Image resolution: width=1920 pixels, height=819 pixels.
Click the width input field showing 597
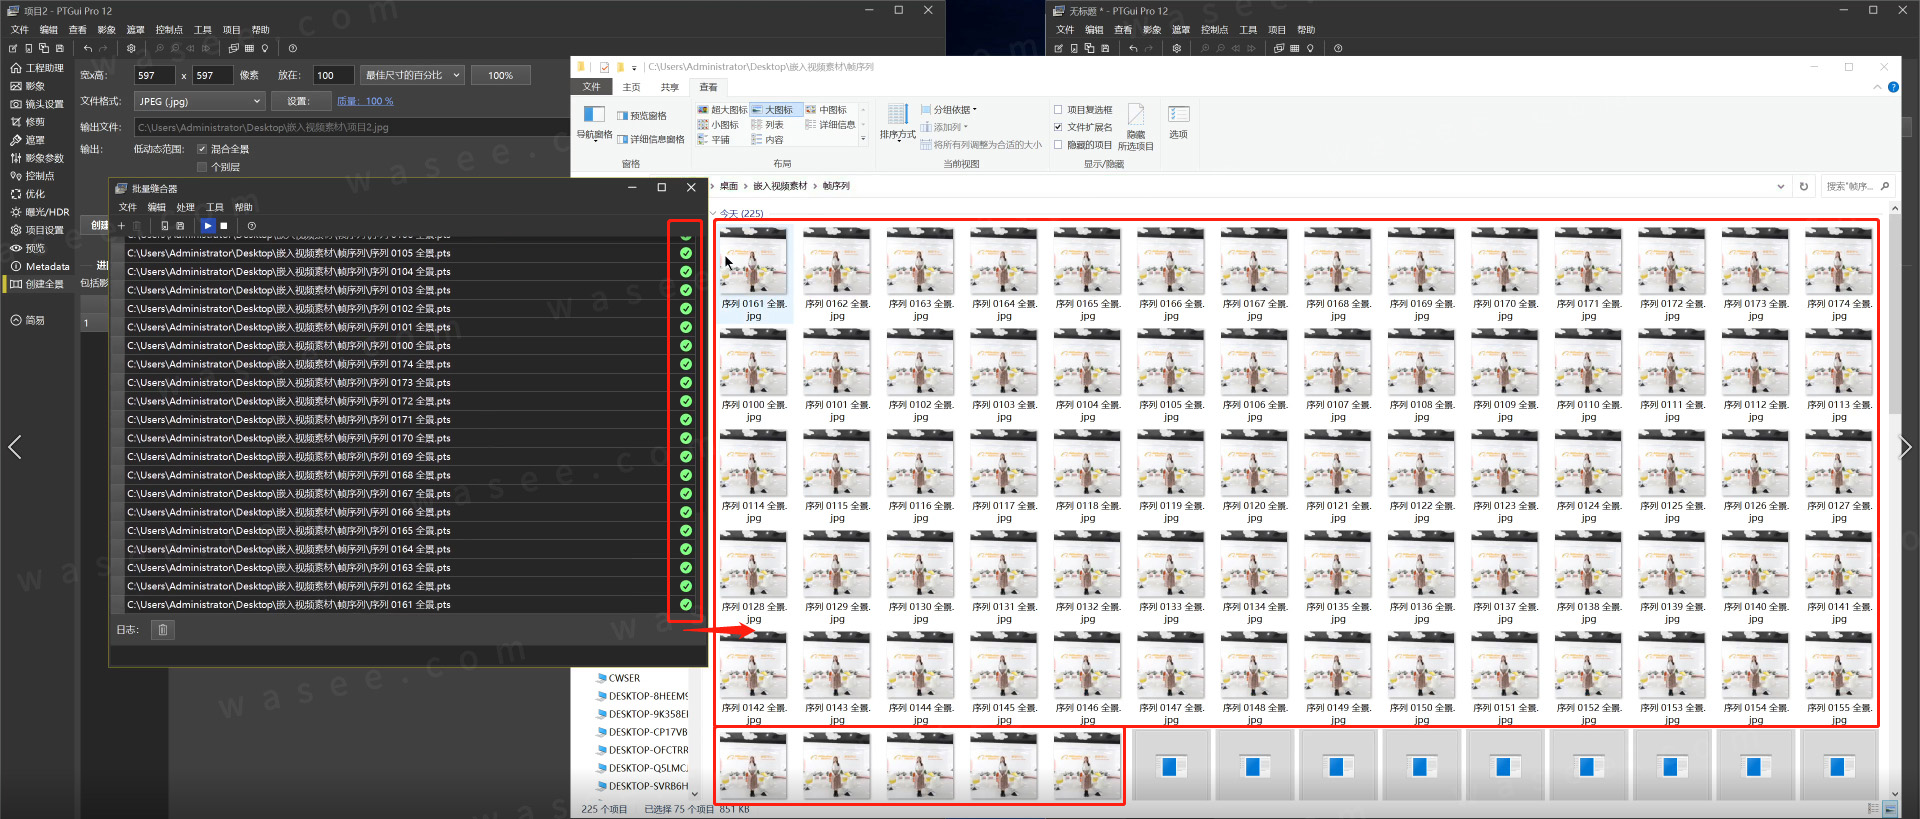(154, 75)
